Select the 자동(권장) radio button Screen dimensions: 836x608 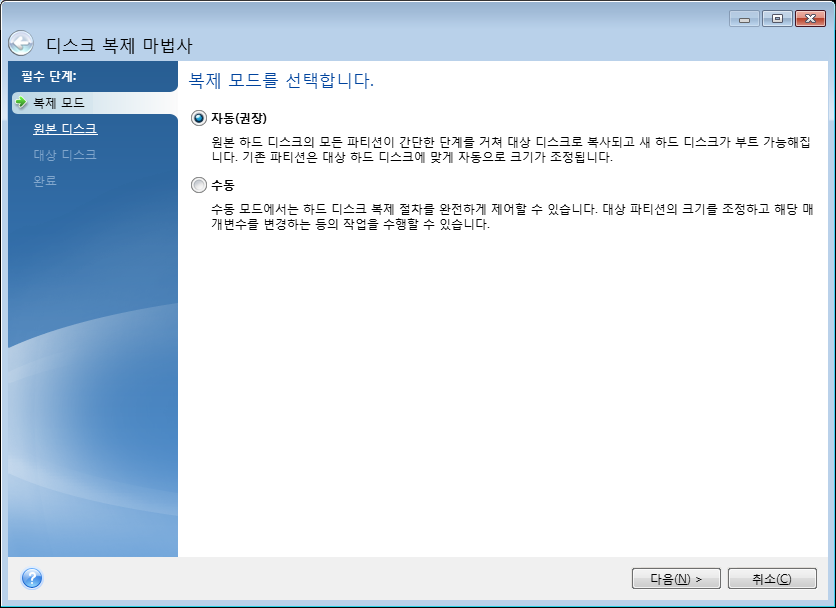[x=198, y=118]
